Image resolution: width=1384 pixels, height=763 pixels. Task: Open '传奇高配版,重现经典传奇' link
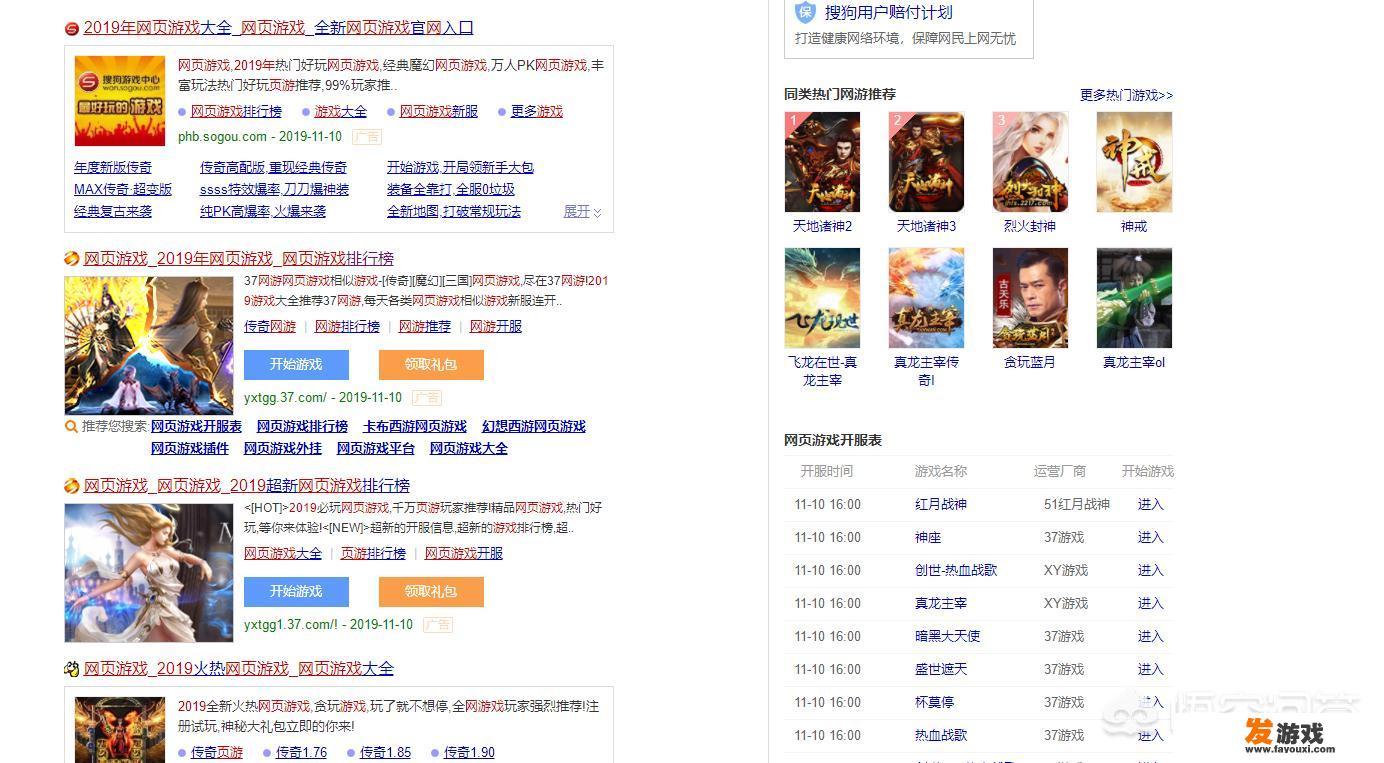[x=274, y=168]
